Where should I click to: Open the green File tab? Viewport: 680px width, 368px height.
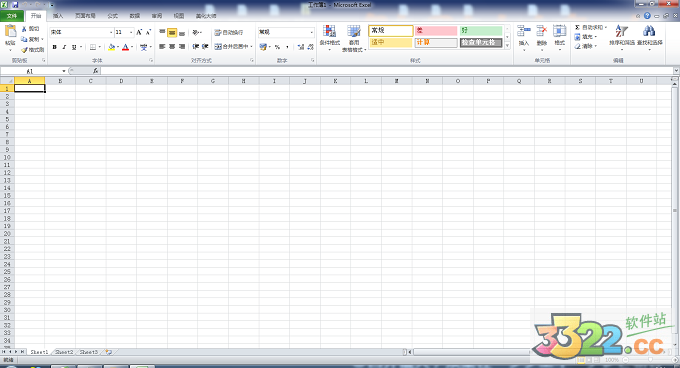[x=12, y=16]
